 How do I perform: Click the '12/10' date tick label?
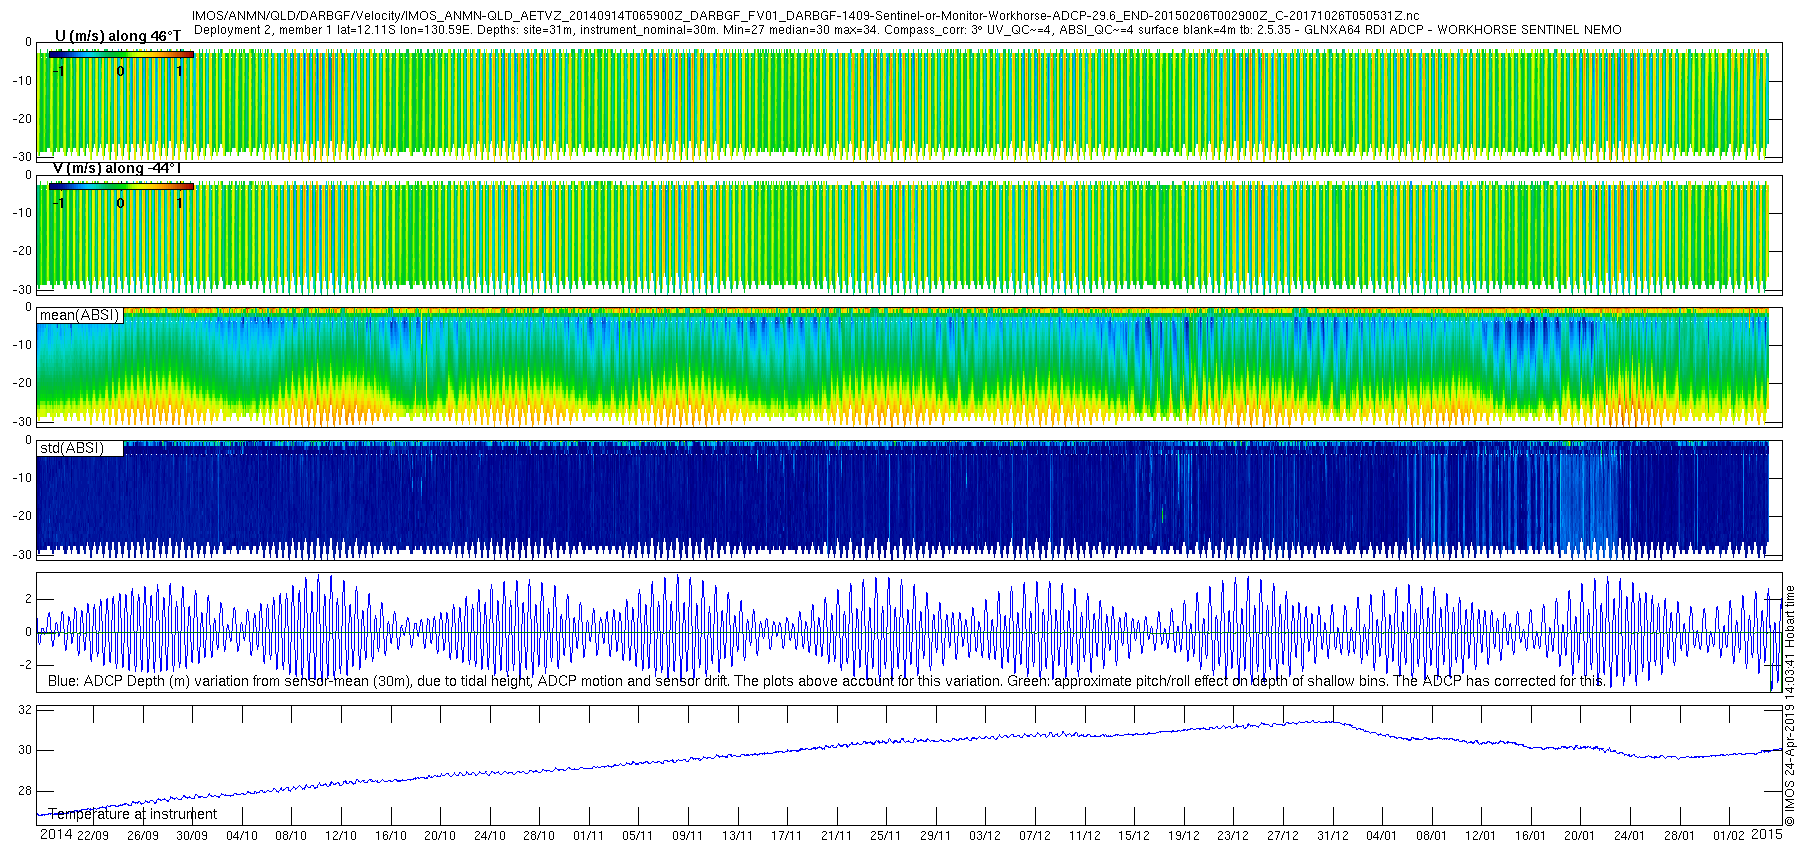[x=341, y=836]
